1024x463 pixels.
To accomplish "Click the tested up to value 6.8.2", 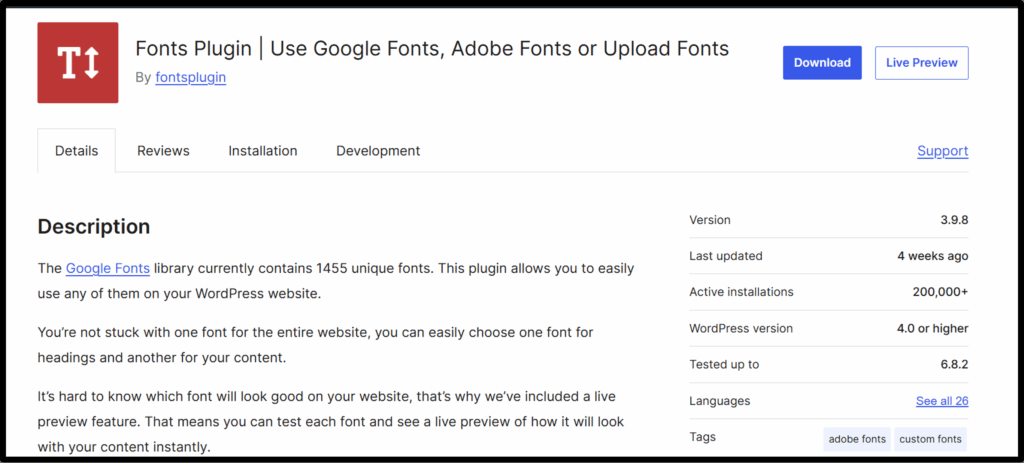I will click(955, 364).
